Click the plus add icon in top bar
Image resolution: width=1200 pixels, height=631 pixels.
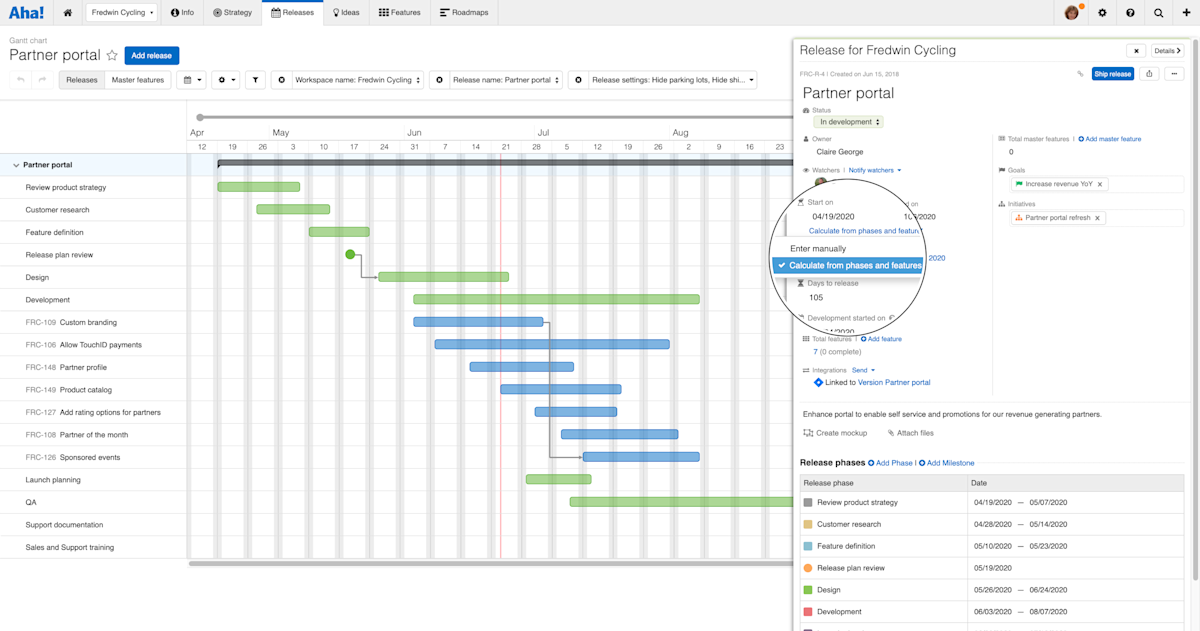(x=1186, y=13)
